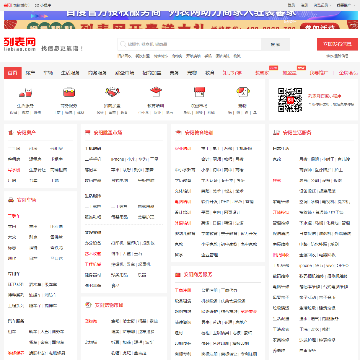
Task: Open the red briefcase category icon
Action: 69,92
